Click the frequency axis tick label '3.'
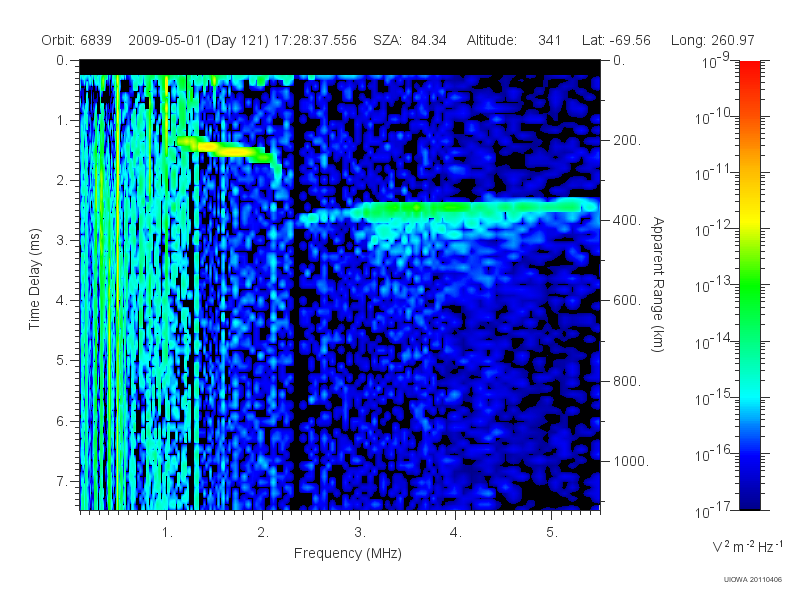Viewport: 800px width, 600px height. click(x=360, y=533)
